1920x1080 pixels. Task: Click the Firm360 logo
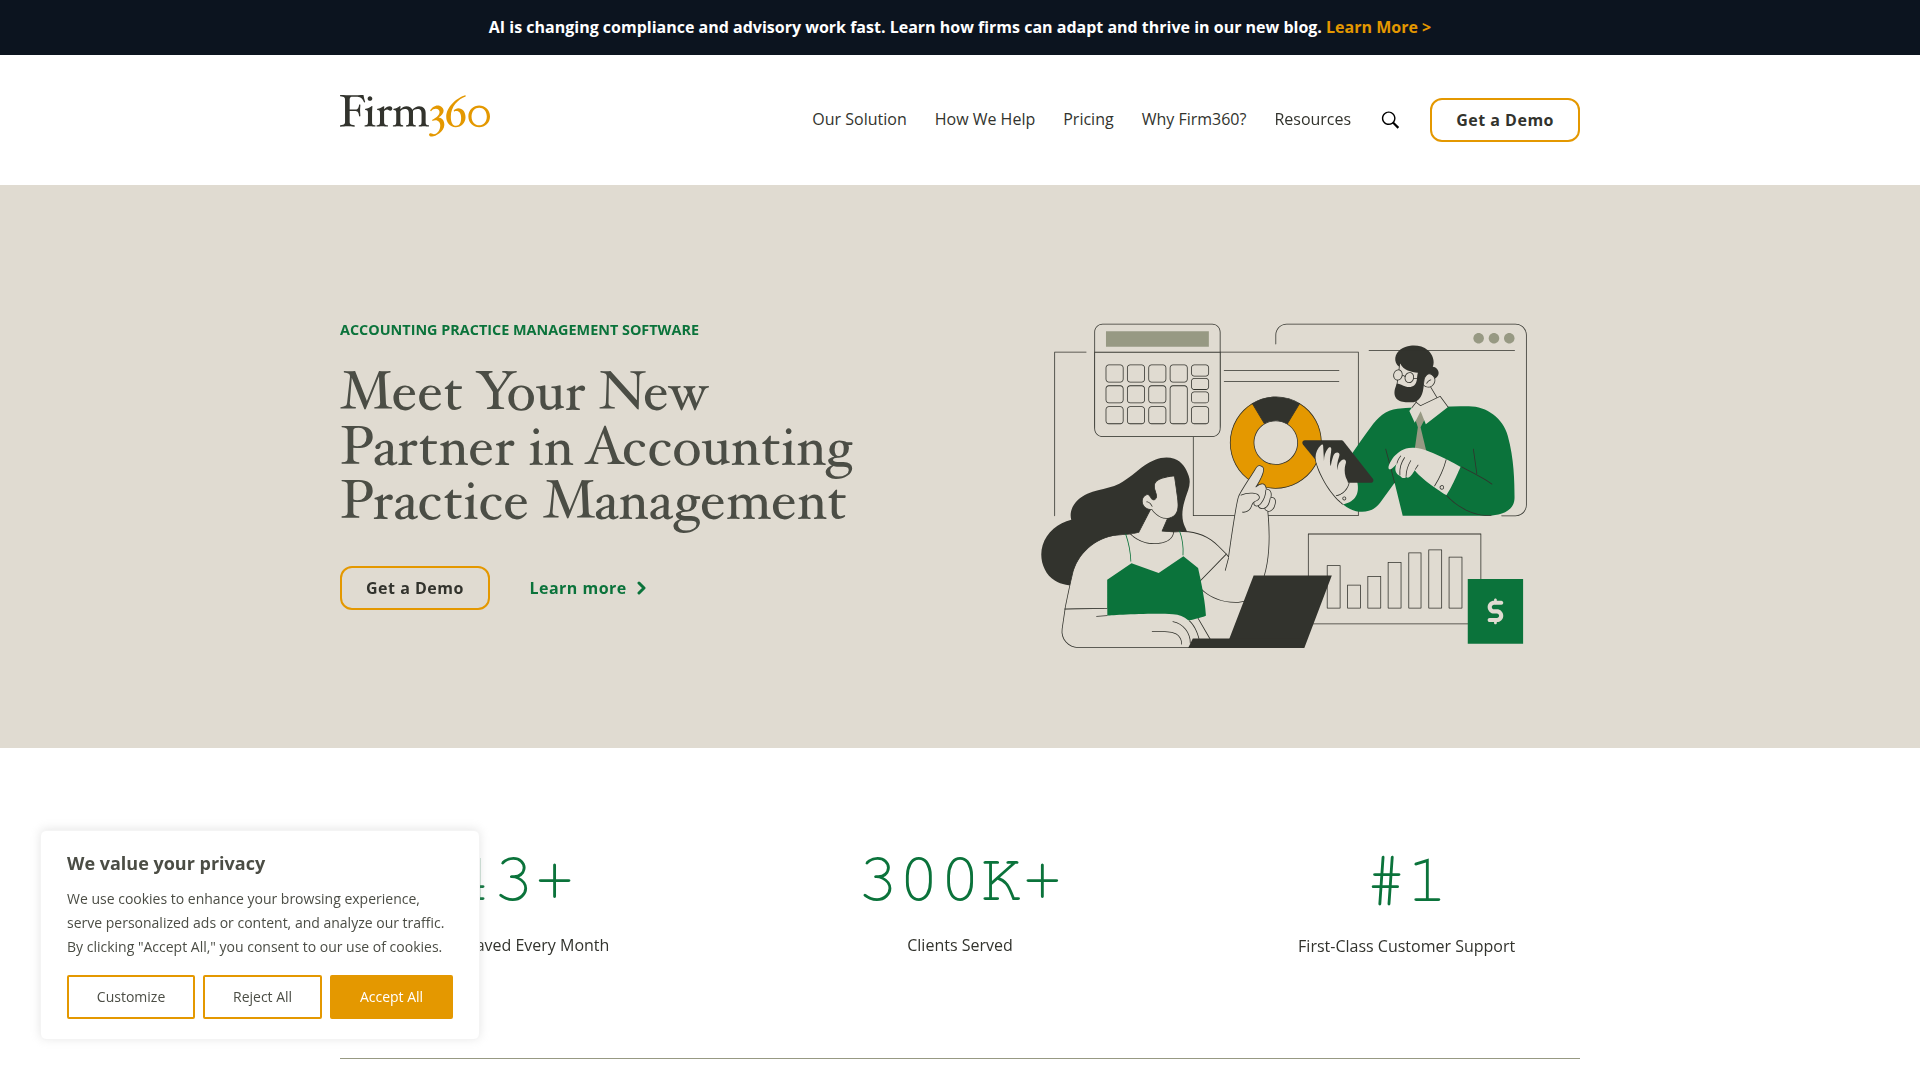pos(414,115)
